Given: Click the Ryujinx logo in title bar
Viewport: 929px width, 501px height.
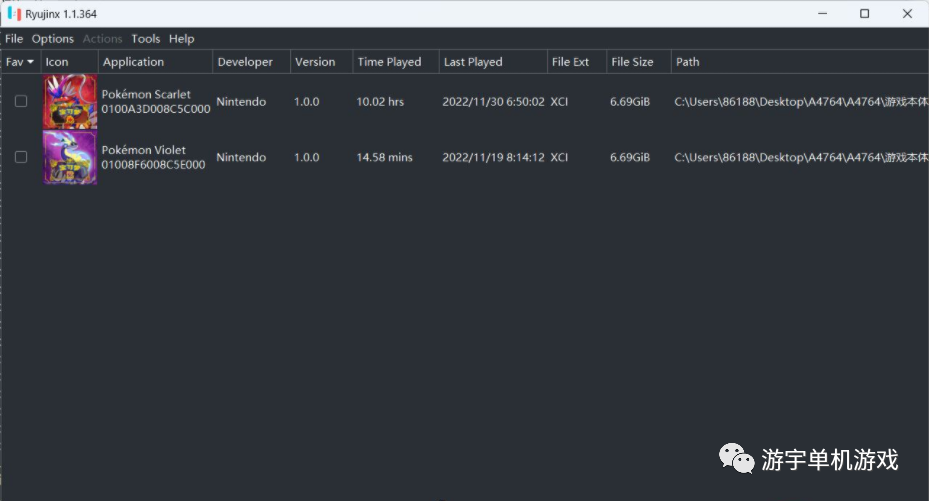Looking at the screenshot, I should pyautogui.click(x=14, y=14).
